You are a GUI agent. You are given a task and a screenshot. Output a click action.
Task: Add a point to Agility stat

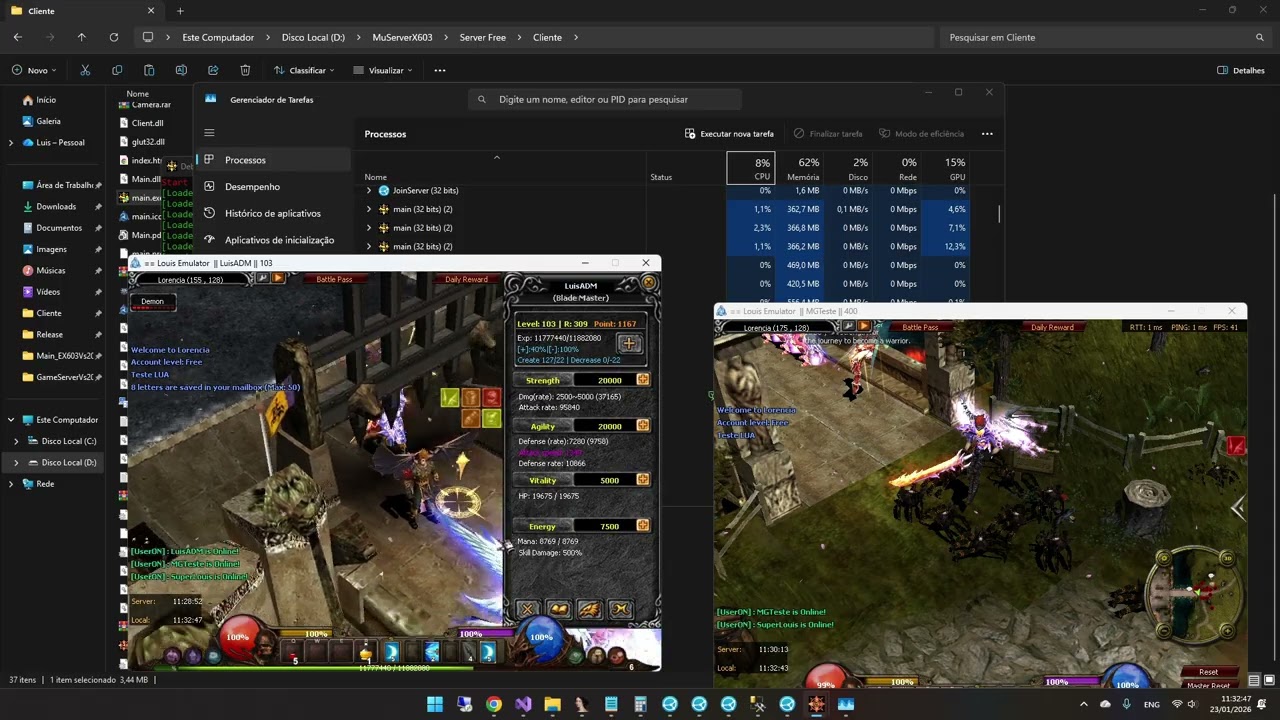tap(642, 426)
